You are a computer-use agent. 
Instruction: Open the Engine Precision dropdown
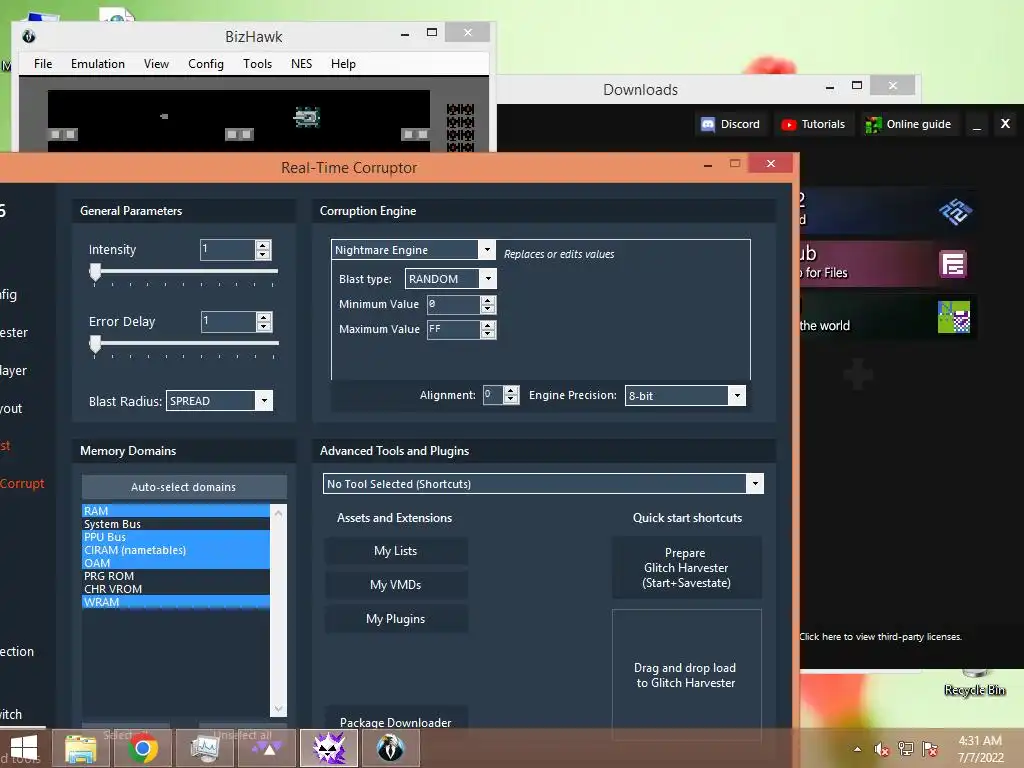737,395
